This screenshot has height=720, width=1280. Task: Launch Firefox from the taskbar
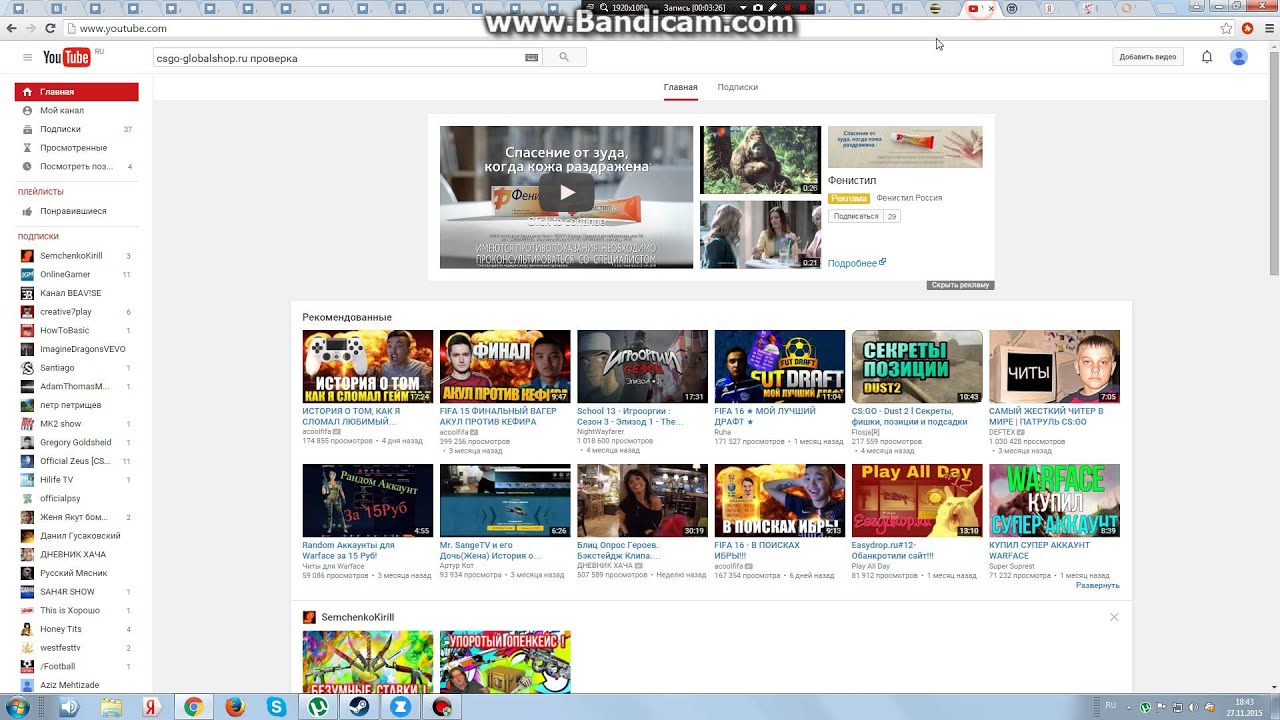235,707
